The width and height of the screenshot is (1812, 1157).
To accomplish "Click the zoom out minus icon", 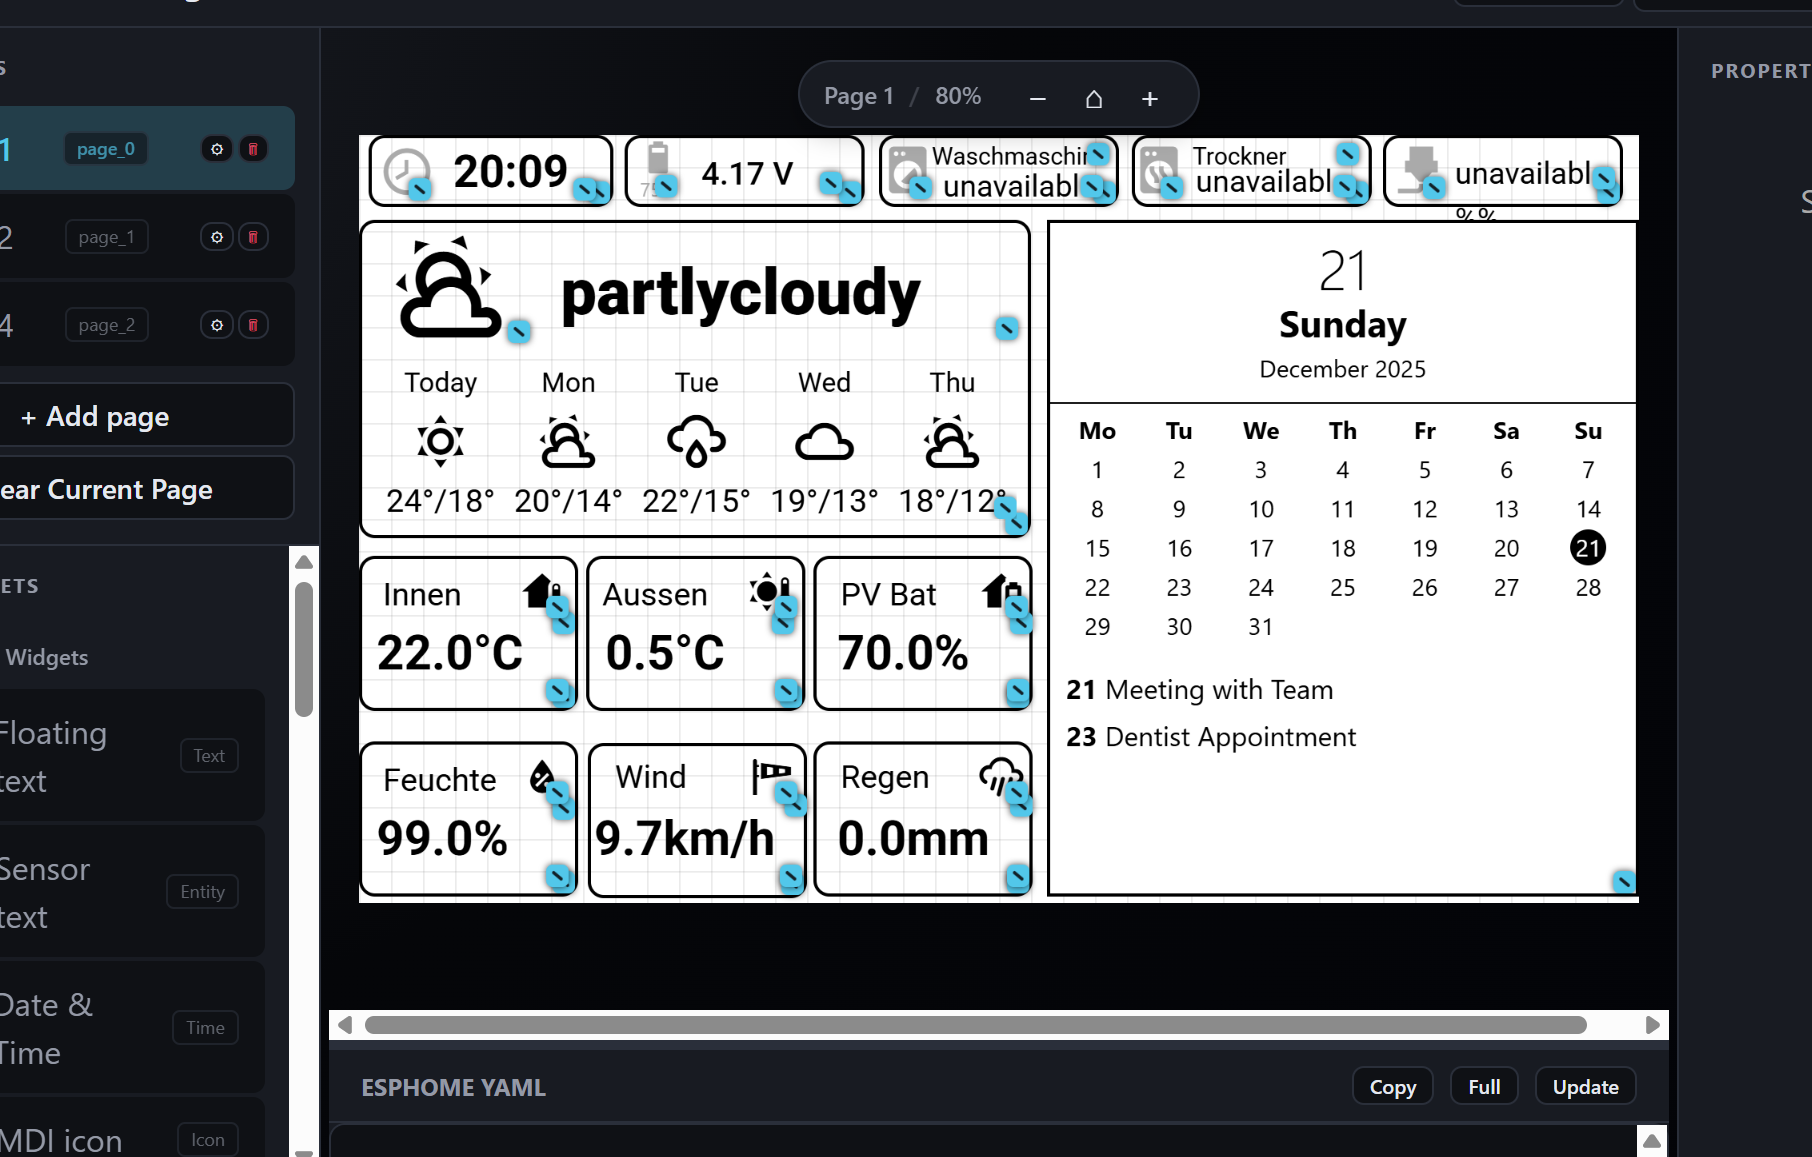I will click(1037, 98).
